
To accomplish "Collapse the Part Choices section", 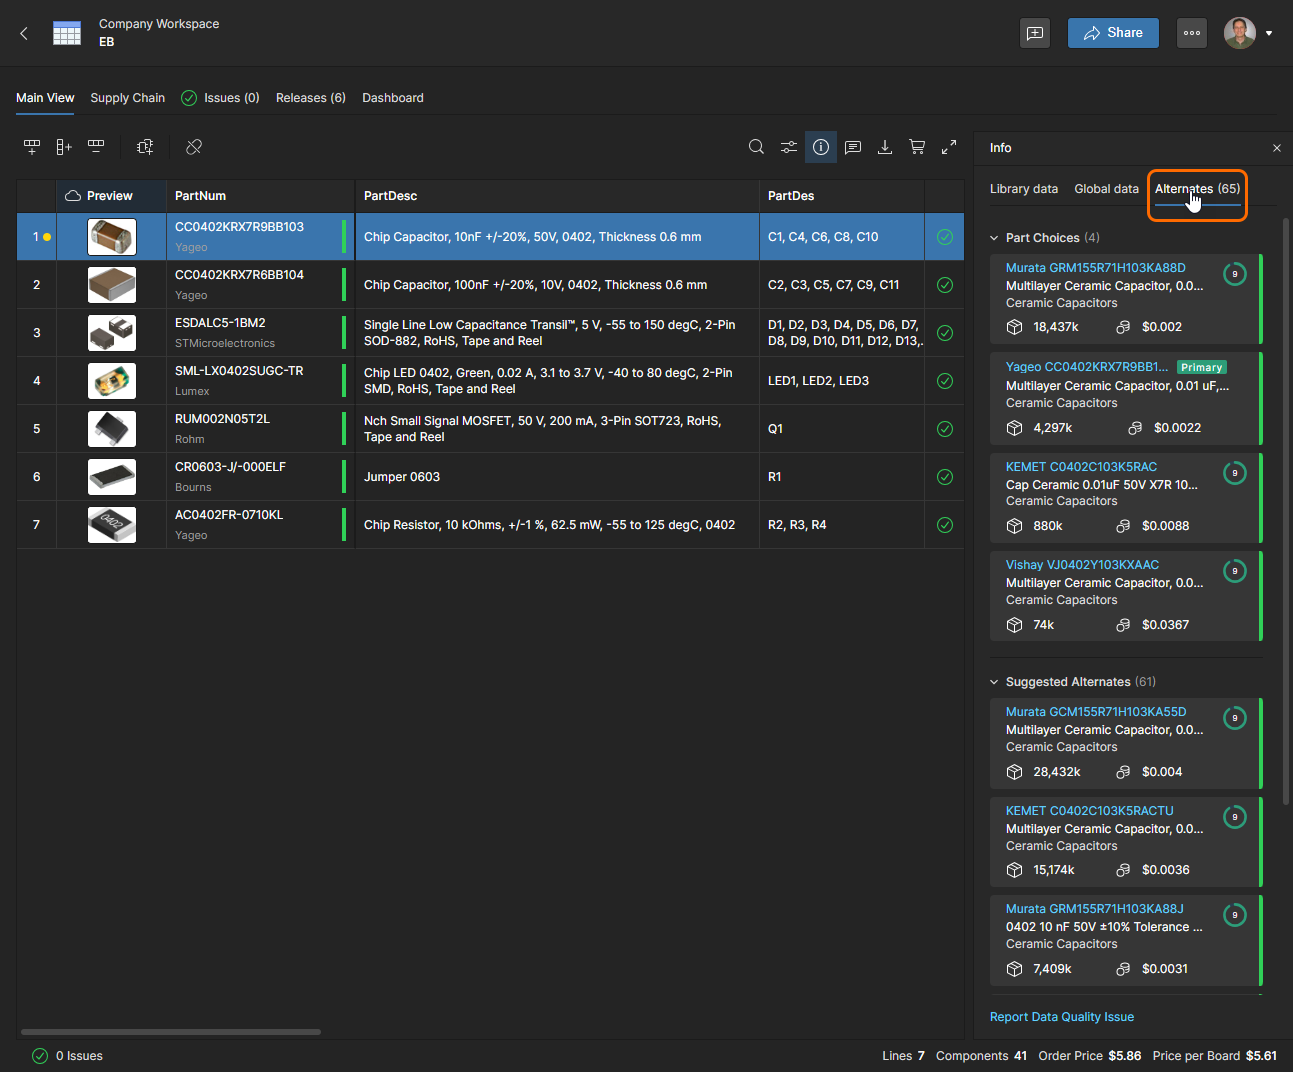I will point(994,238).
